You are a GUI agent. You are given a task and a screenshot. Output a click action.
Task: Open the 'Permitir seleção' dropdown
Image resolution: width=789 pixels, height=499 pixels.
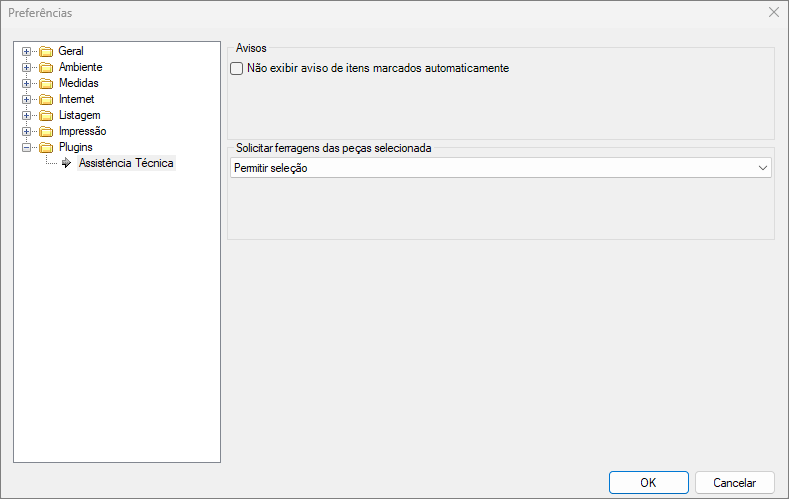[762, 168]
